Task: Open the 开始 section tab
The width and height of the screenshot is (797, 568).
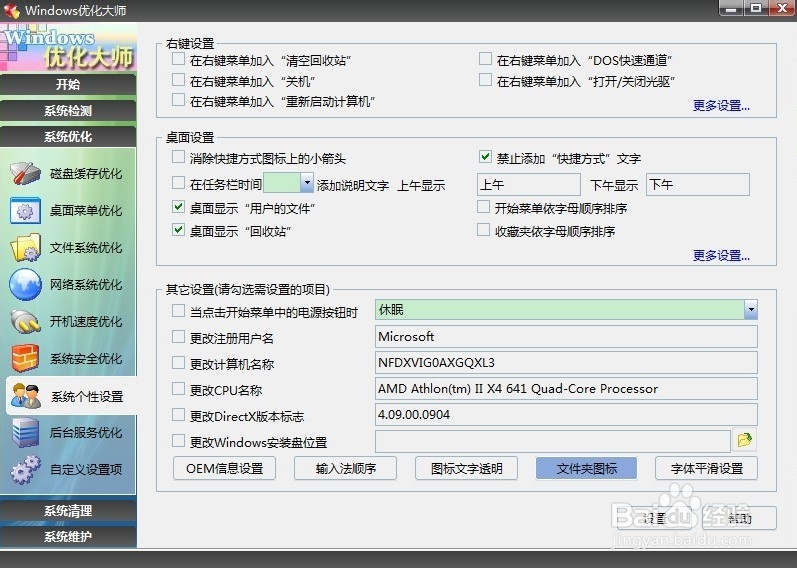Action: pos(68,84)
